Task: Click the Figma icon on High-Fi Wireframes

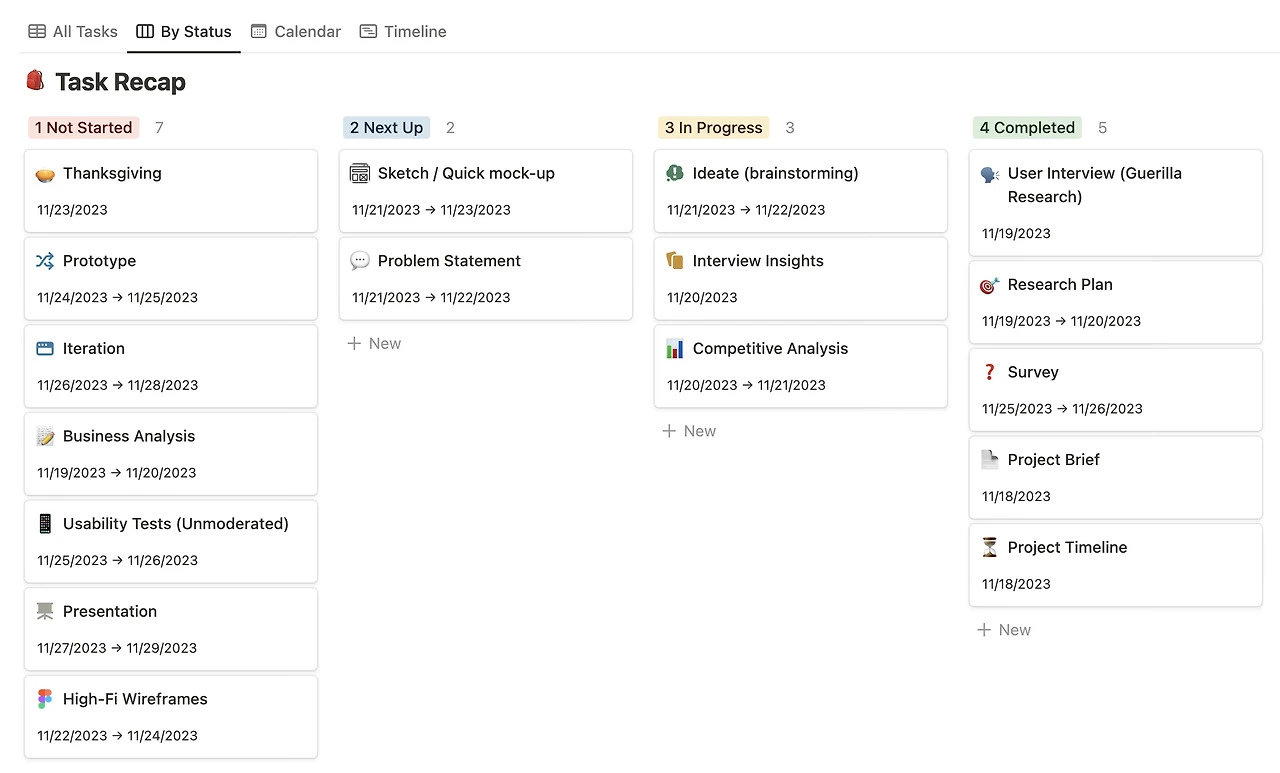Action: coord(45,699)
